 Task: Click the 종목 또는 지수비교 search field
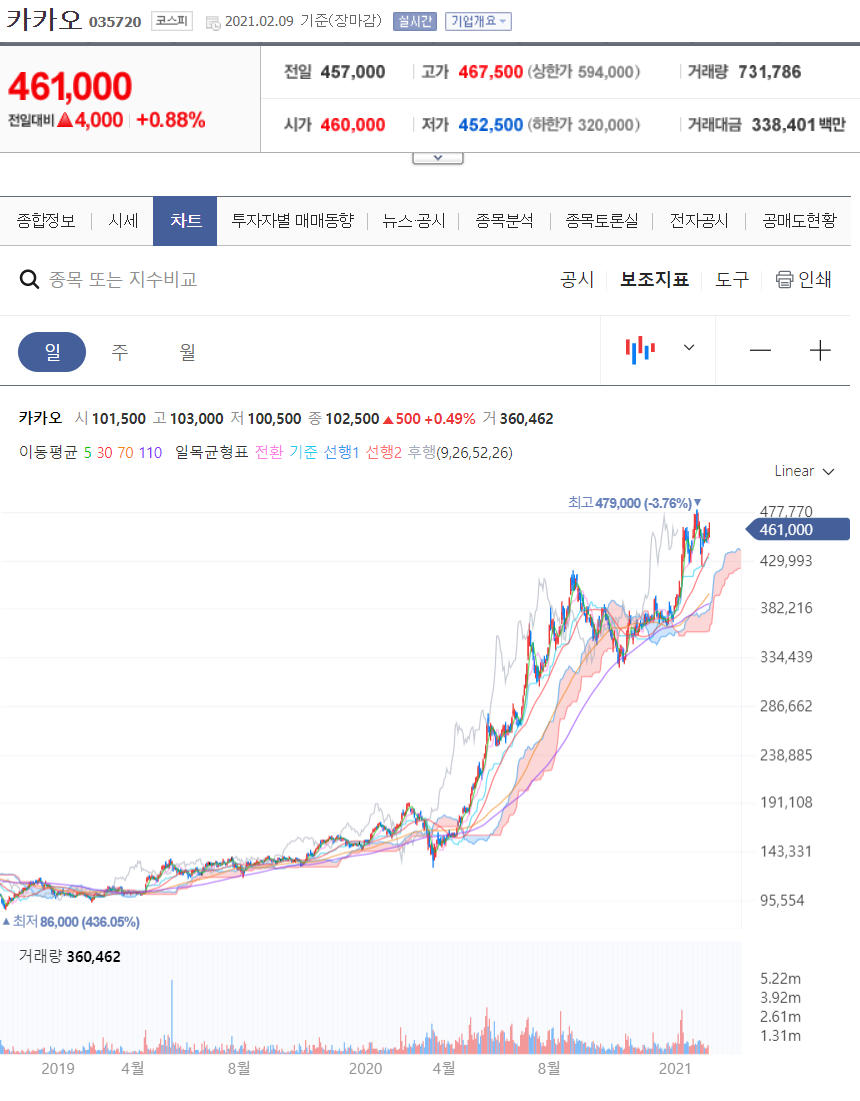(x=123, y=279)
